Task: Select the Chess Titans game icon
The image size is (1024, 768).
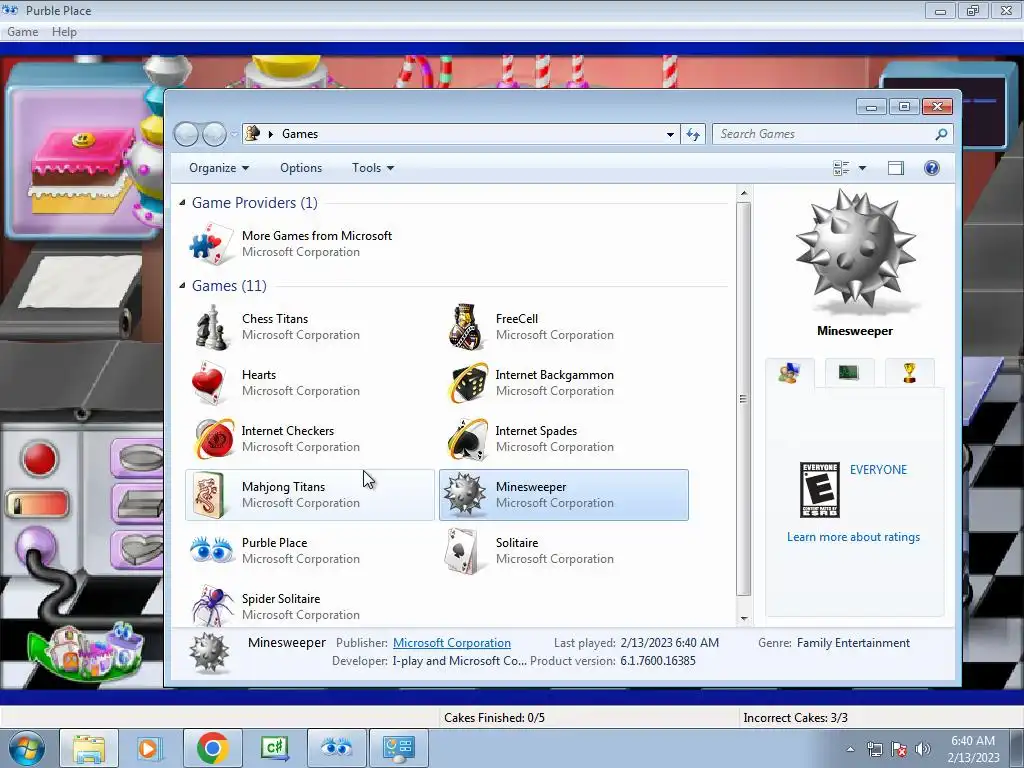Action: click(x=211, y=327)
